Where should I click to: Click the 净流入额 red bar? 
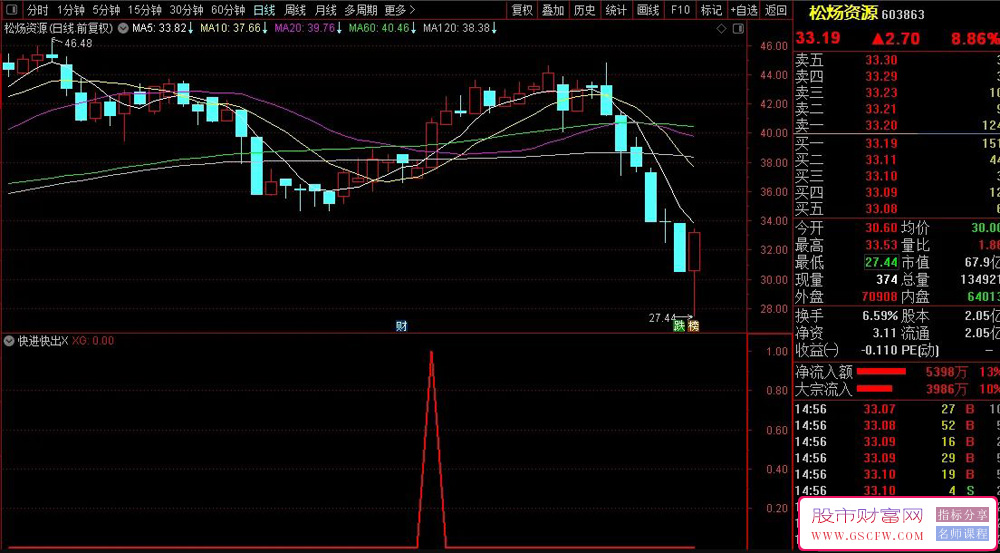(881, 371)
